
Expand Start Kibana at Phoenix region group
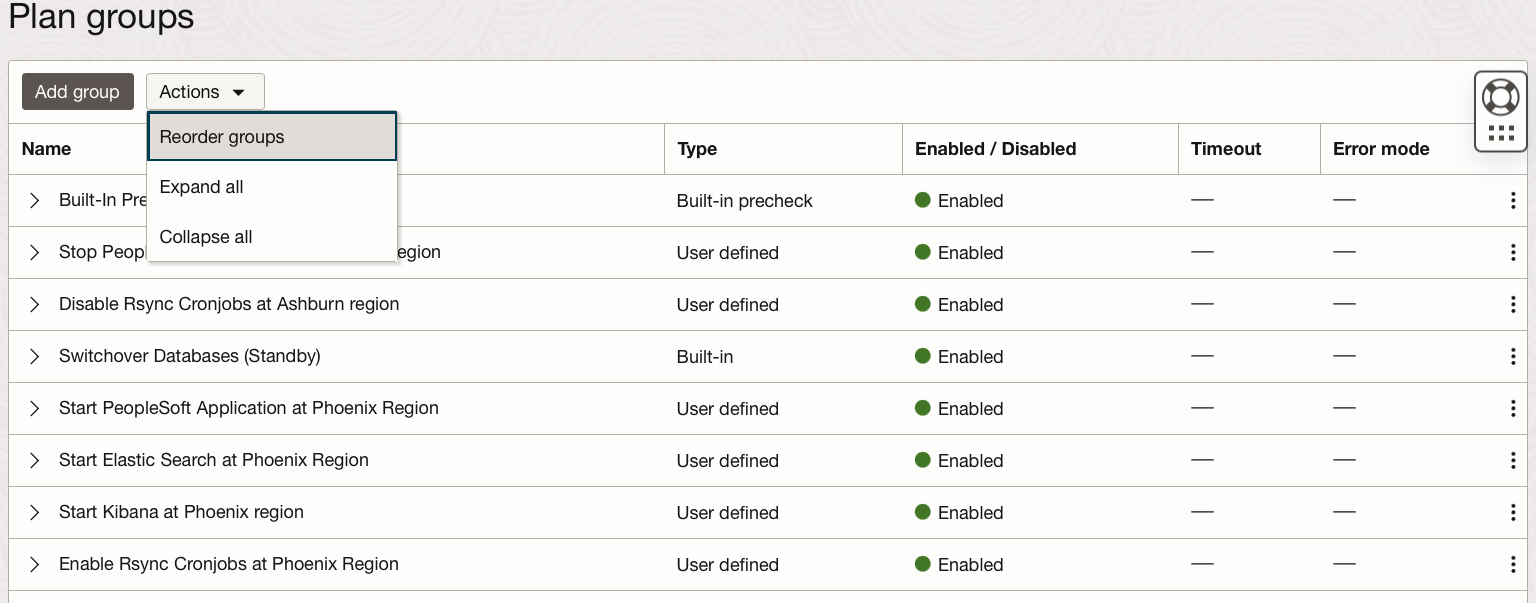point(35,513)
